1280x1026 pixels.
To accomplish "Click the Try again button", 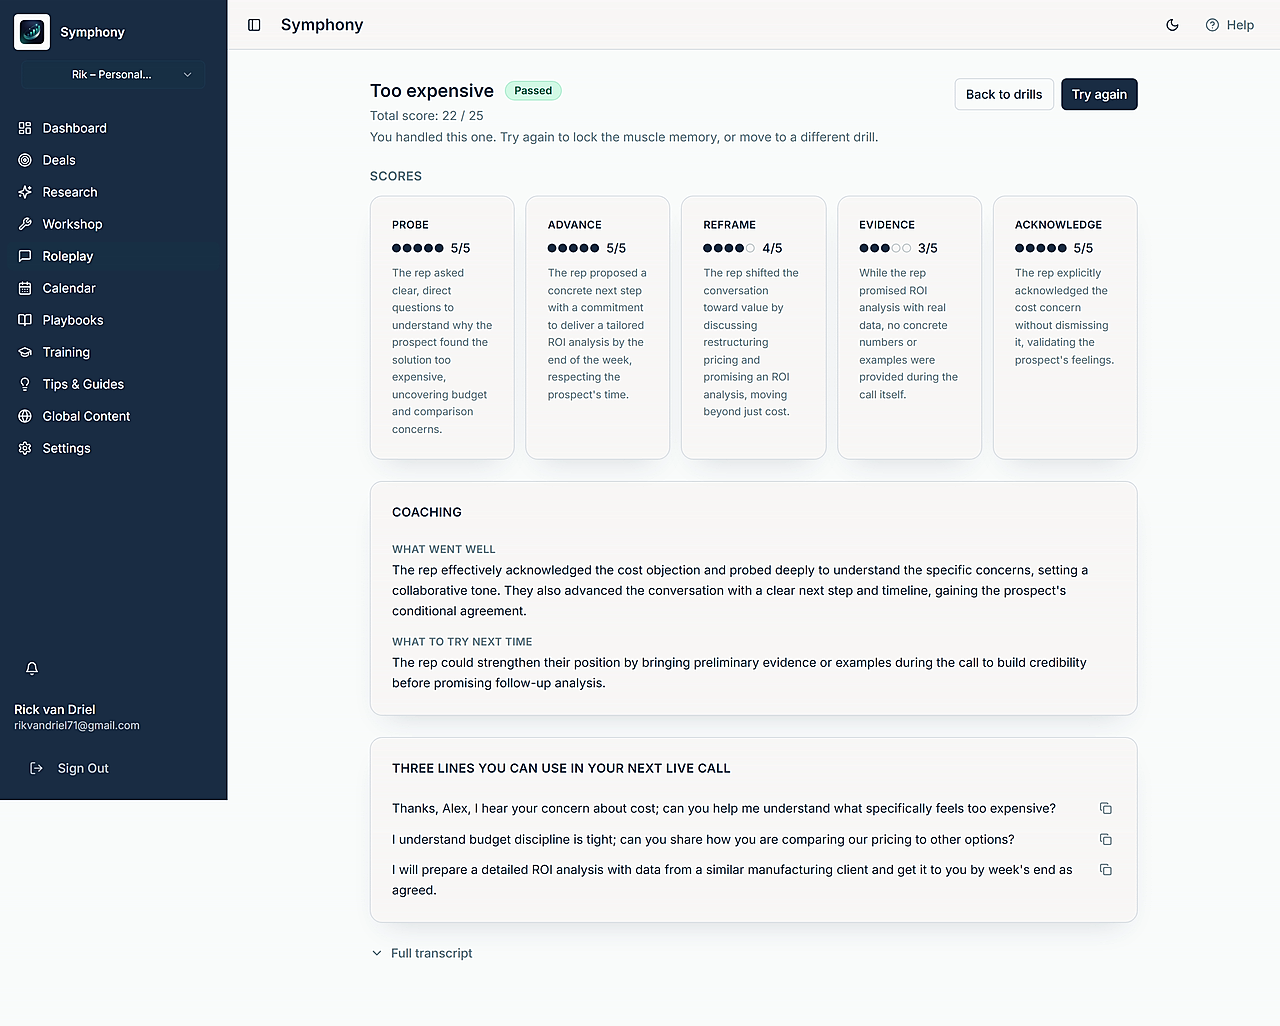I will tap(1099, 94).
